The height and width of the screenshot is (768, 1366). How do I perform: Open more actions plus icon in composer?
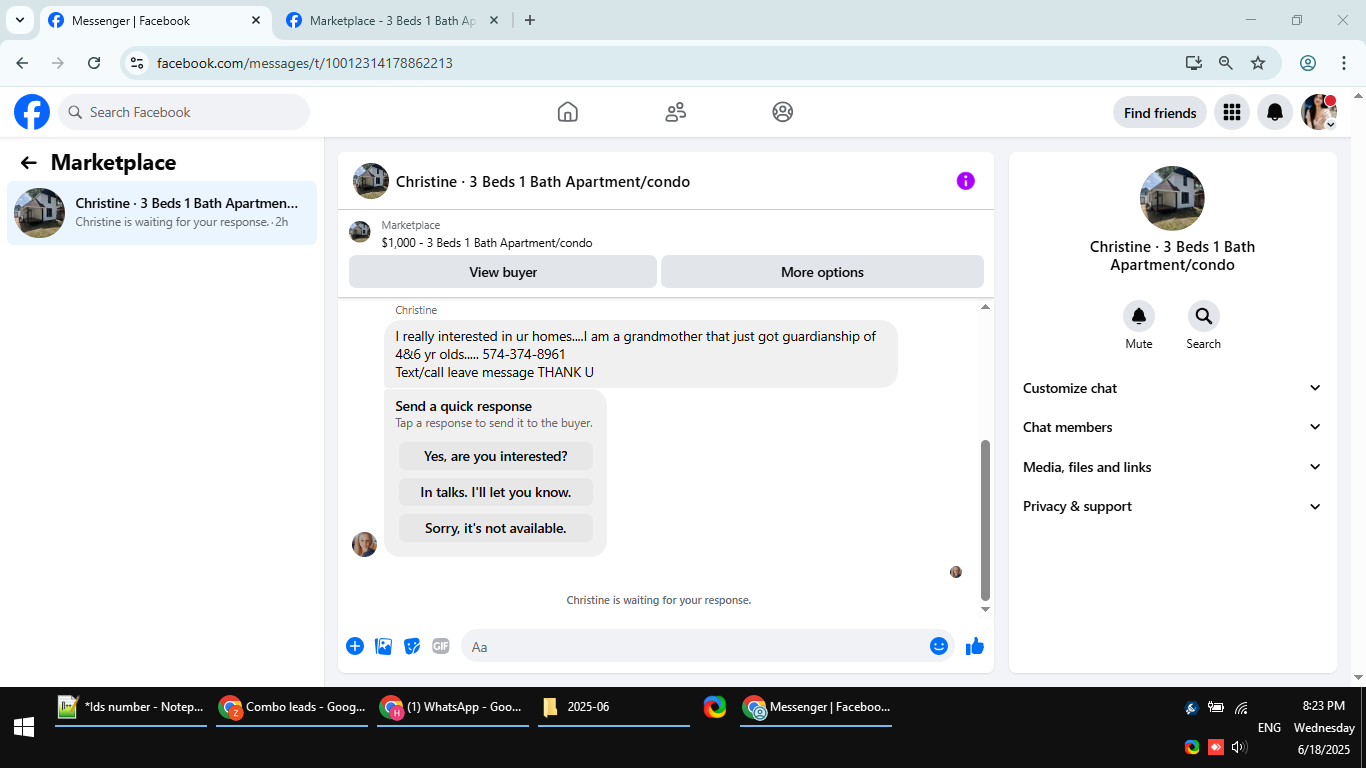tap(355, 646)
